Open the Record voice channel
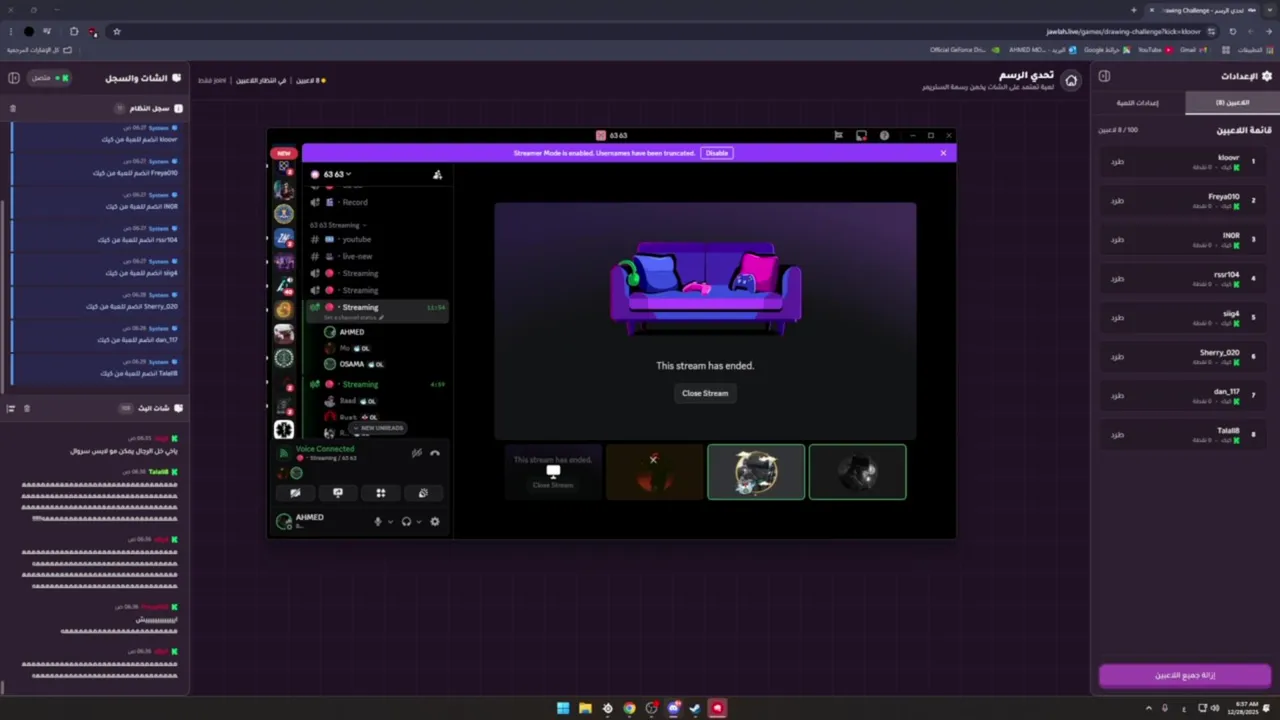This screenshot has width=1280, height=720. (x=355, y=202)
